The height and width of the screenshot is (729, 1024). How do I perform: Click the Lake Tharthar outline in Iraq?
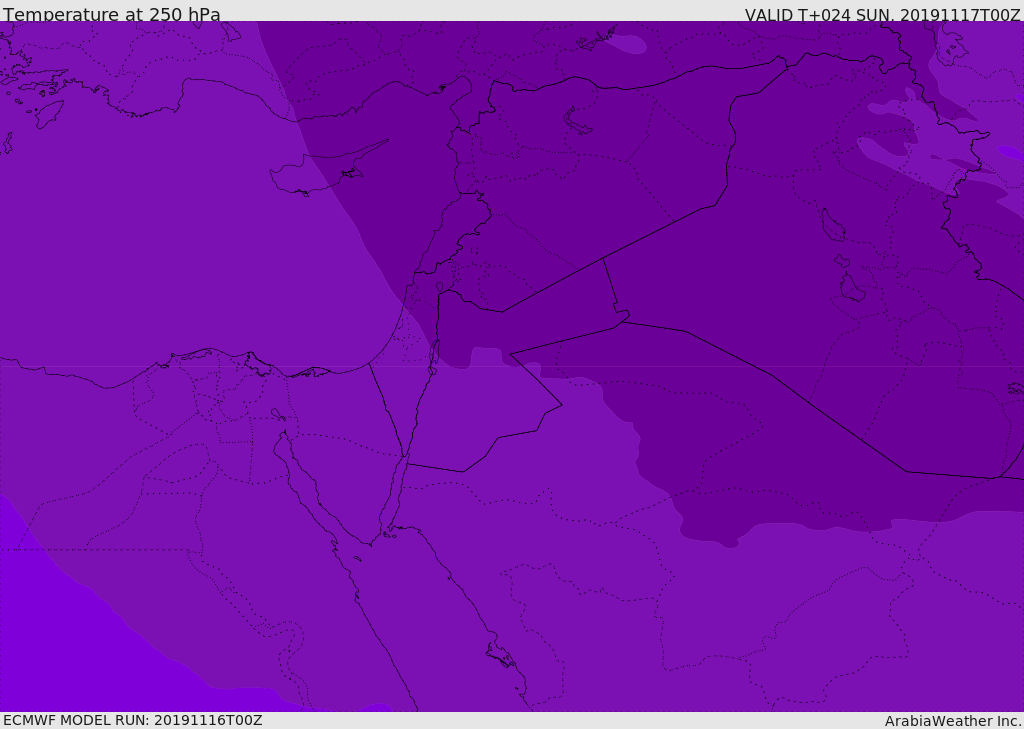[x=832, y=226]
